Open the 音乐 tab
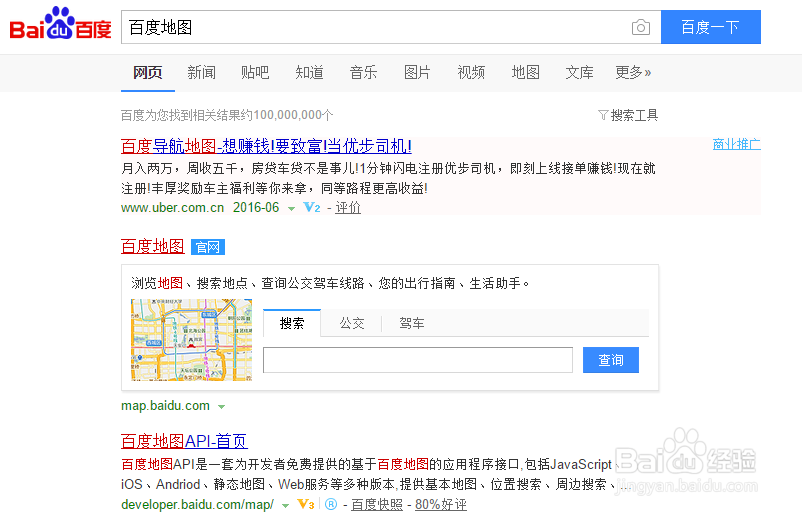Screen dimensions: 802x513 (363, 73)
